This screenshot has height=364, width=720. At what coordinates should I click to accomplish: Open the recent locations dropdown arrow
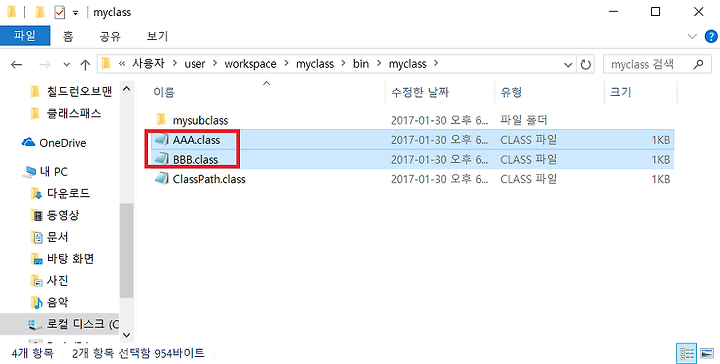(x=67, y=65)
